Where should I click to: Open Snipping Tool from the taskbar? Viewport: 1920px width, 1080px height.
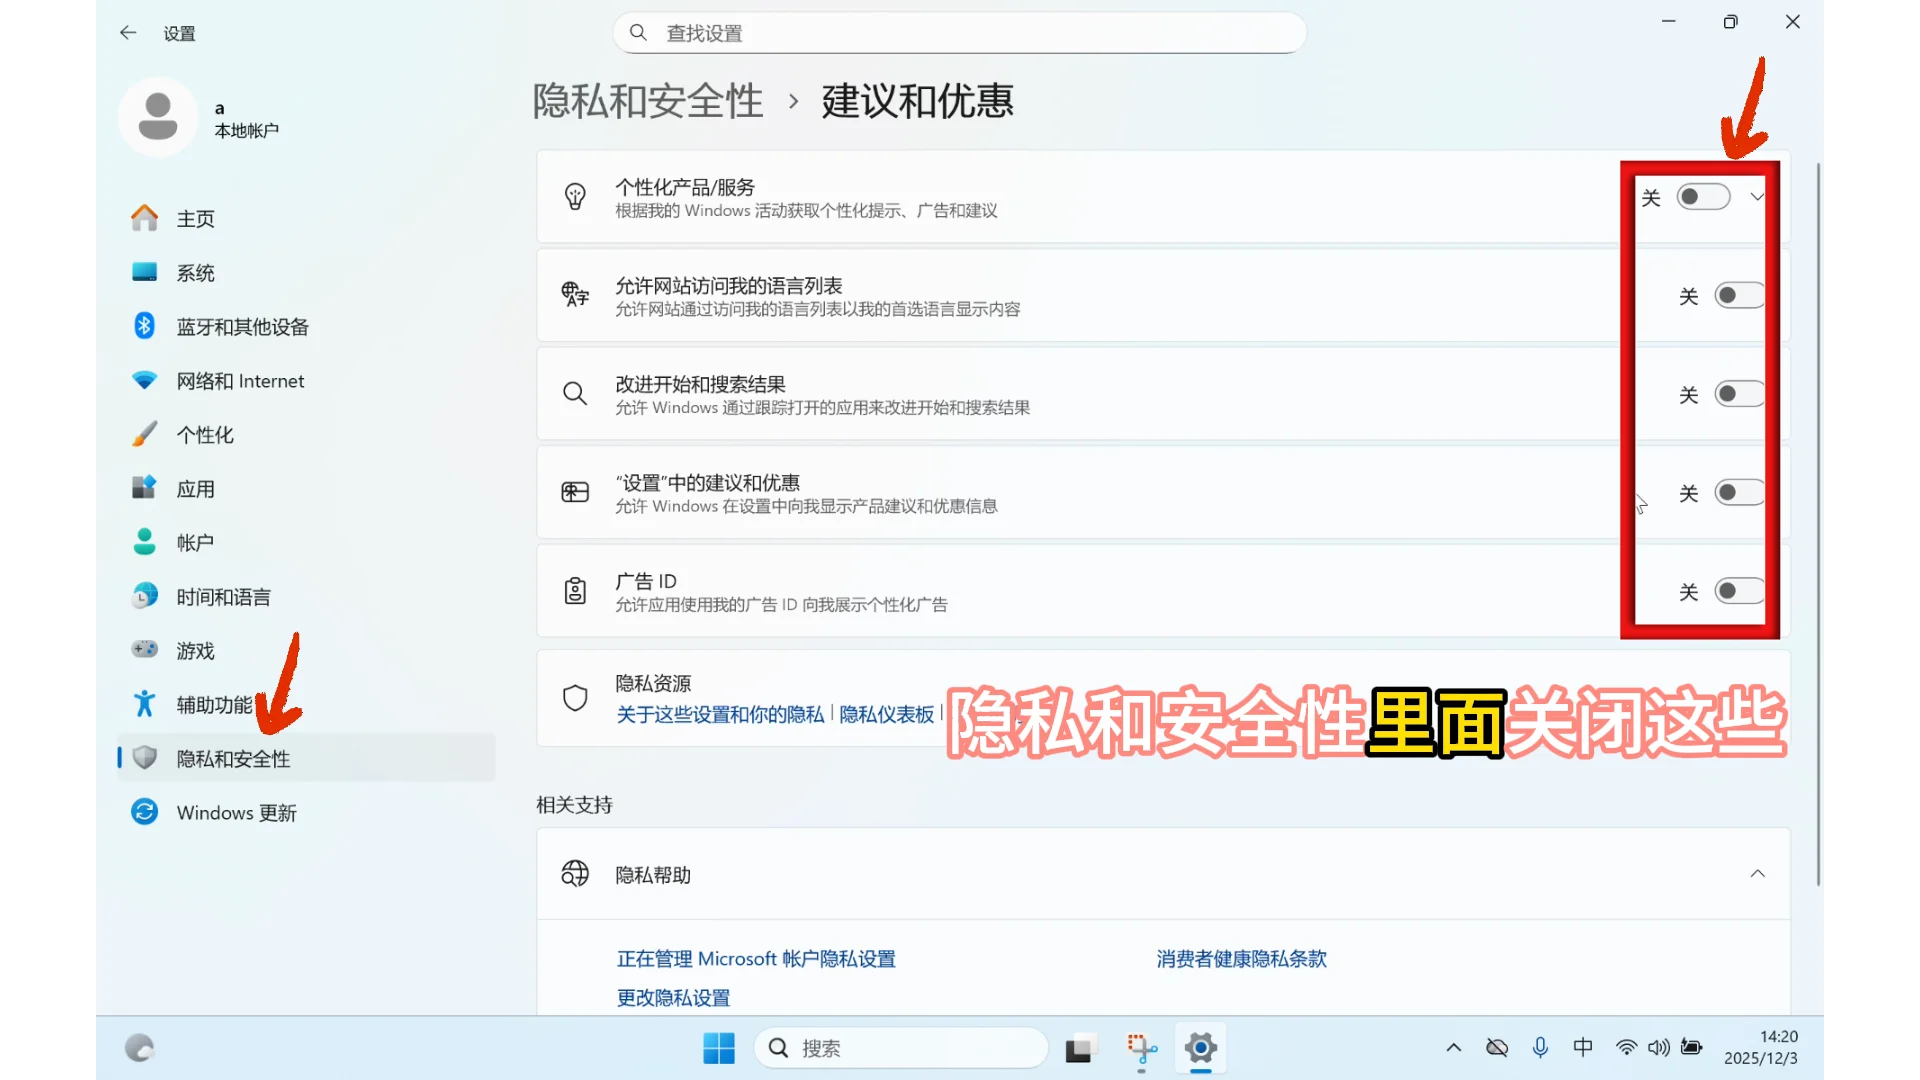[1141, 1048]
